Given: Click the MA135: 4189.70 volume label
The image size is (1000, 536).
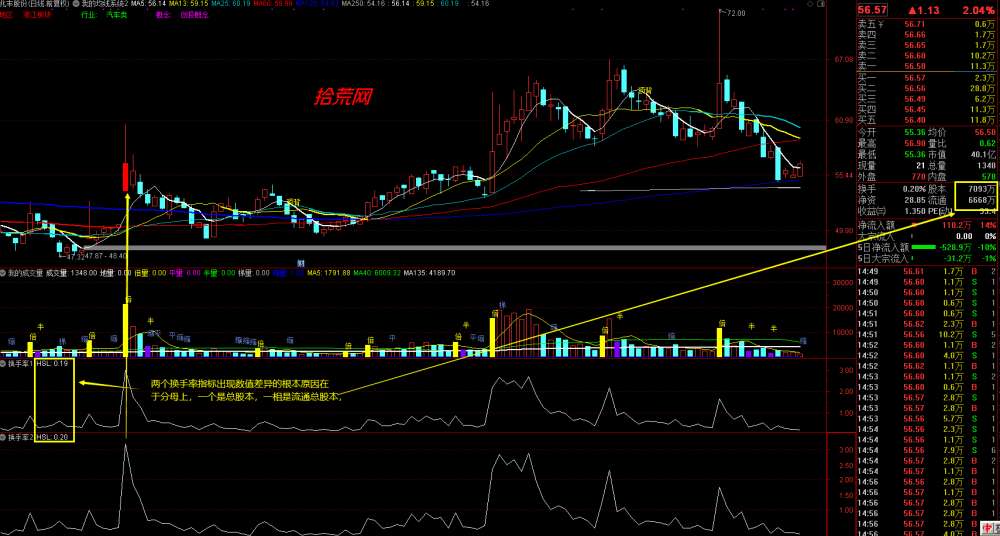Looking at the screenshot, I should tap(429, 272).
